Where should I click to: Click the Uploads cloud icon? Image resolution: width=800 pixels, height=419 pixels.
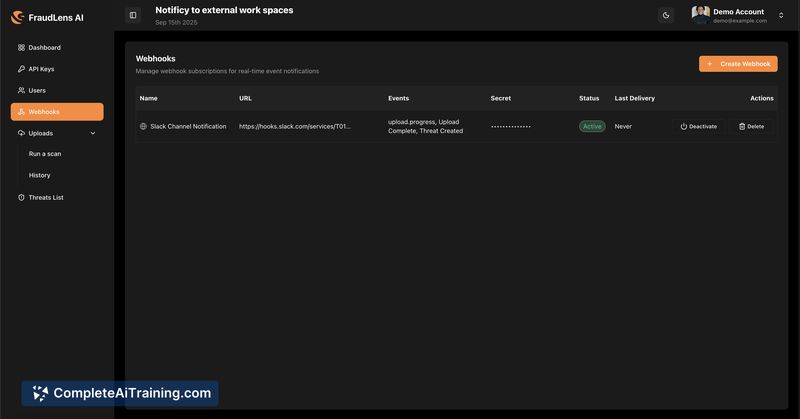point(21,133)
